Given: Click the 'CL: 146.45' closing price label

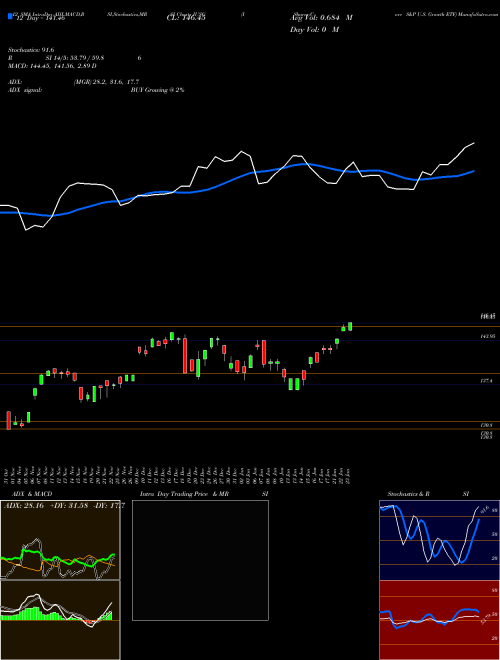Looking at the screenshot, I should pyautogui.click(x=186, y=18).
